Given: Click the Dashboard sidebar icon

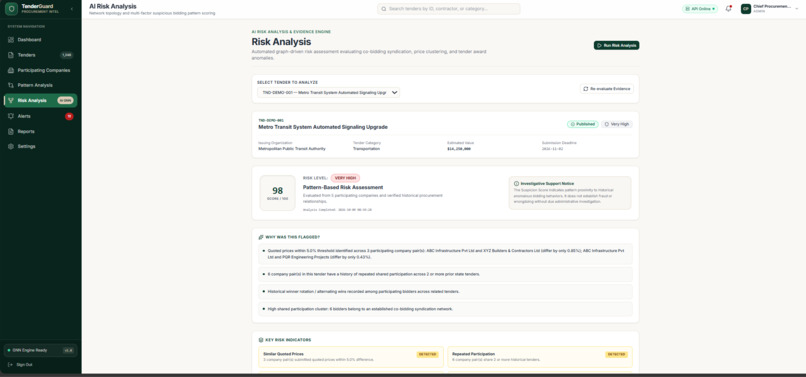Looking at the screenshot, I should (11, 40).
